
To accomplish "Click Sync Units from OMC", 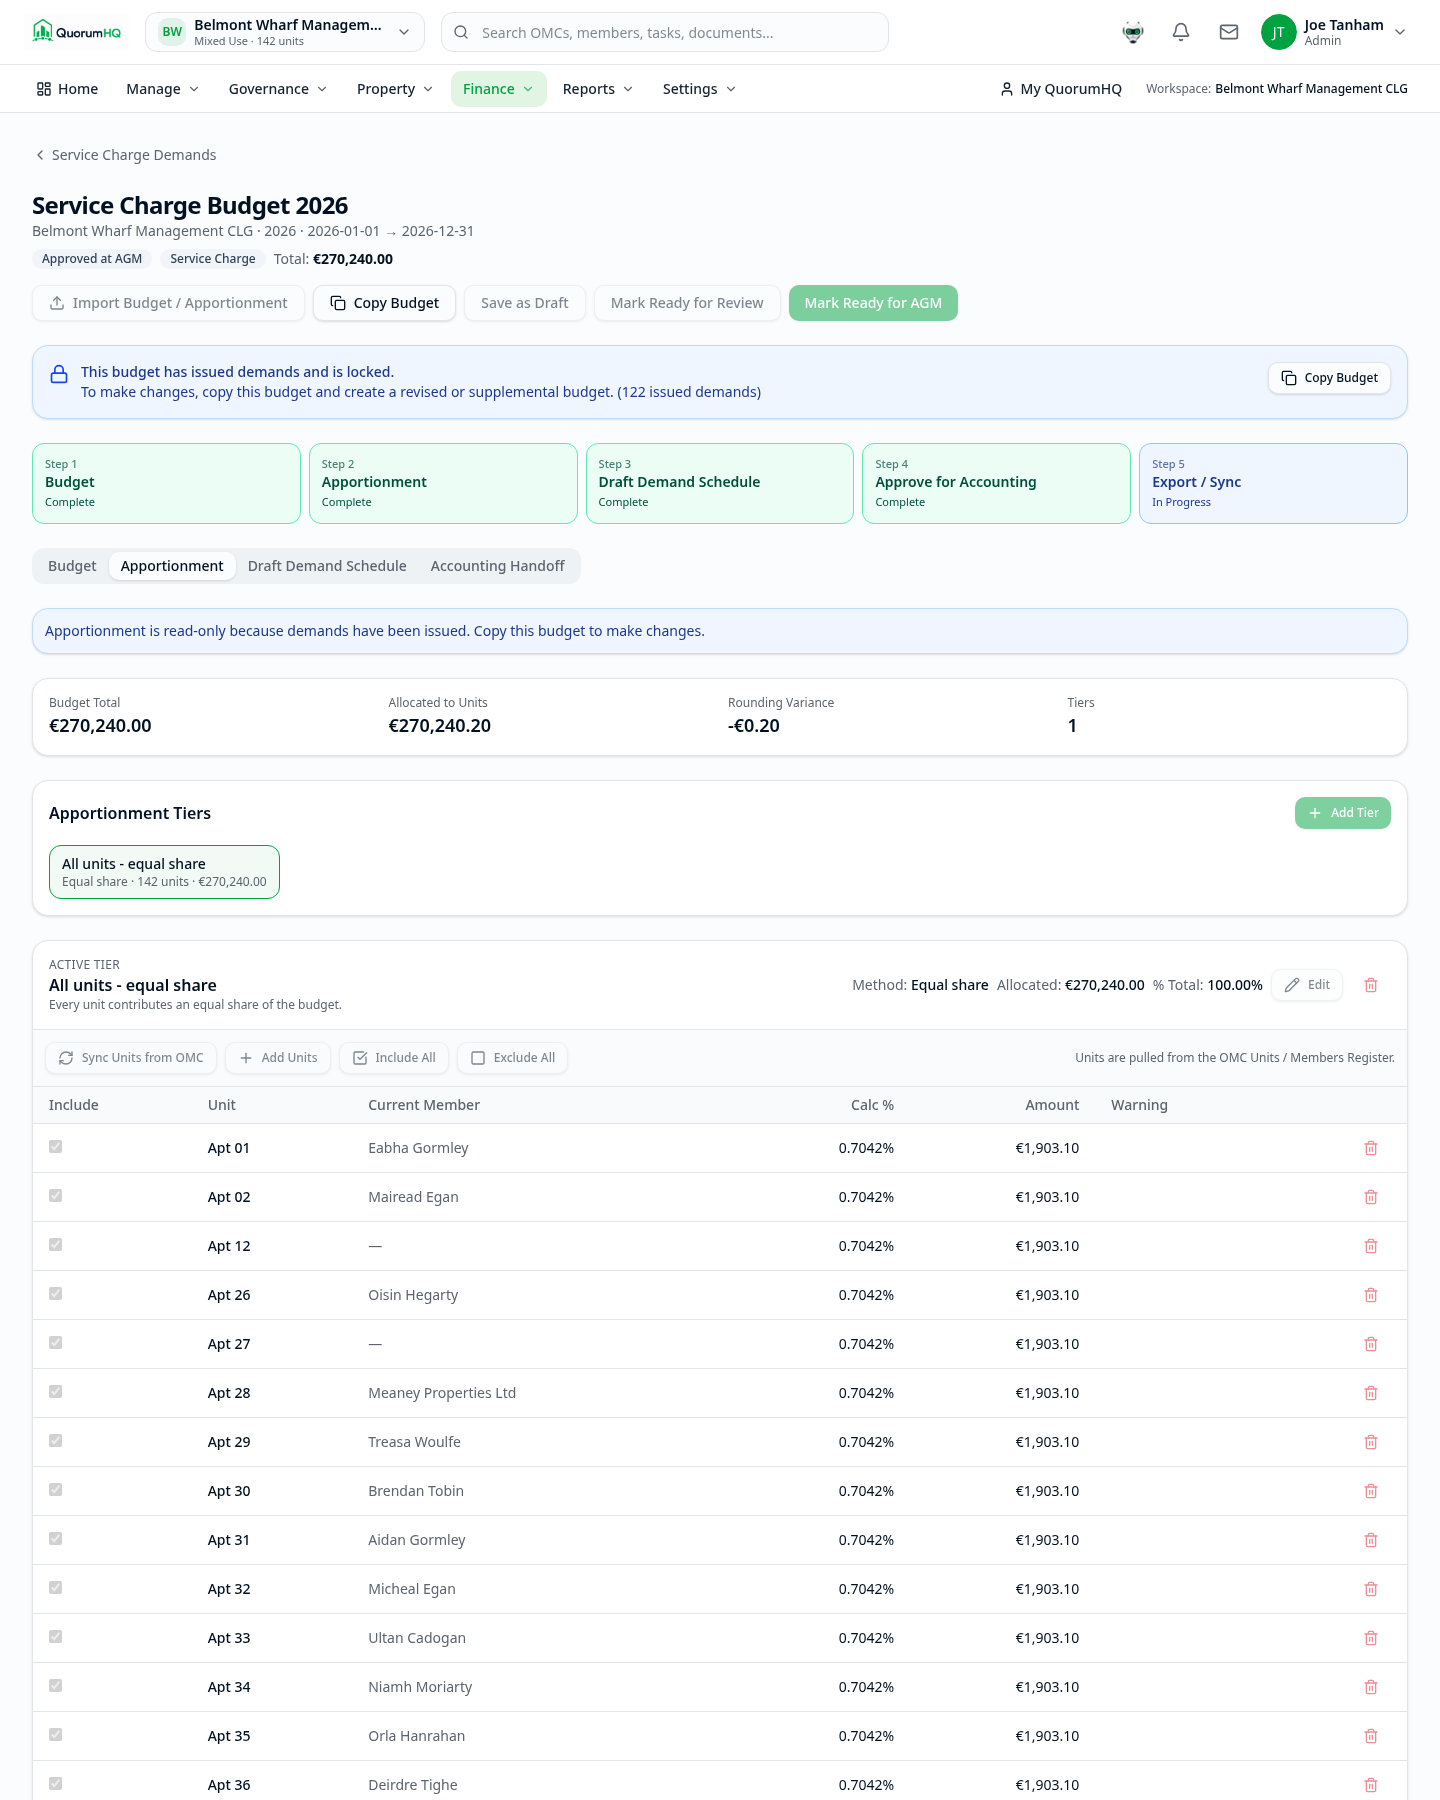I will tap(131, 1058).
